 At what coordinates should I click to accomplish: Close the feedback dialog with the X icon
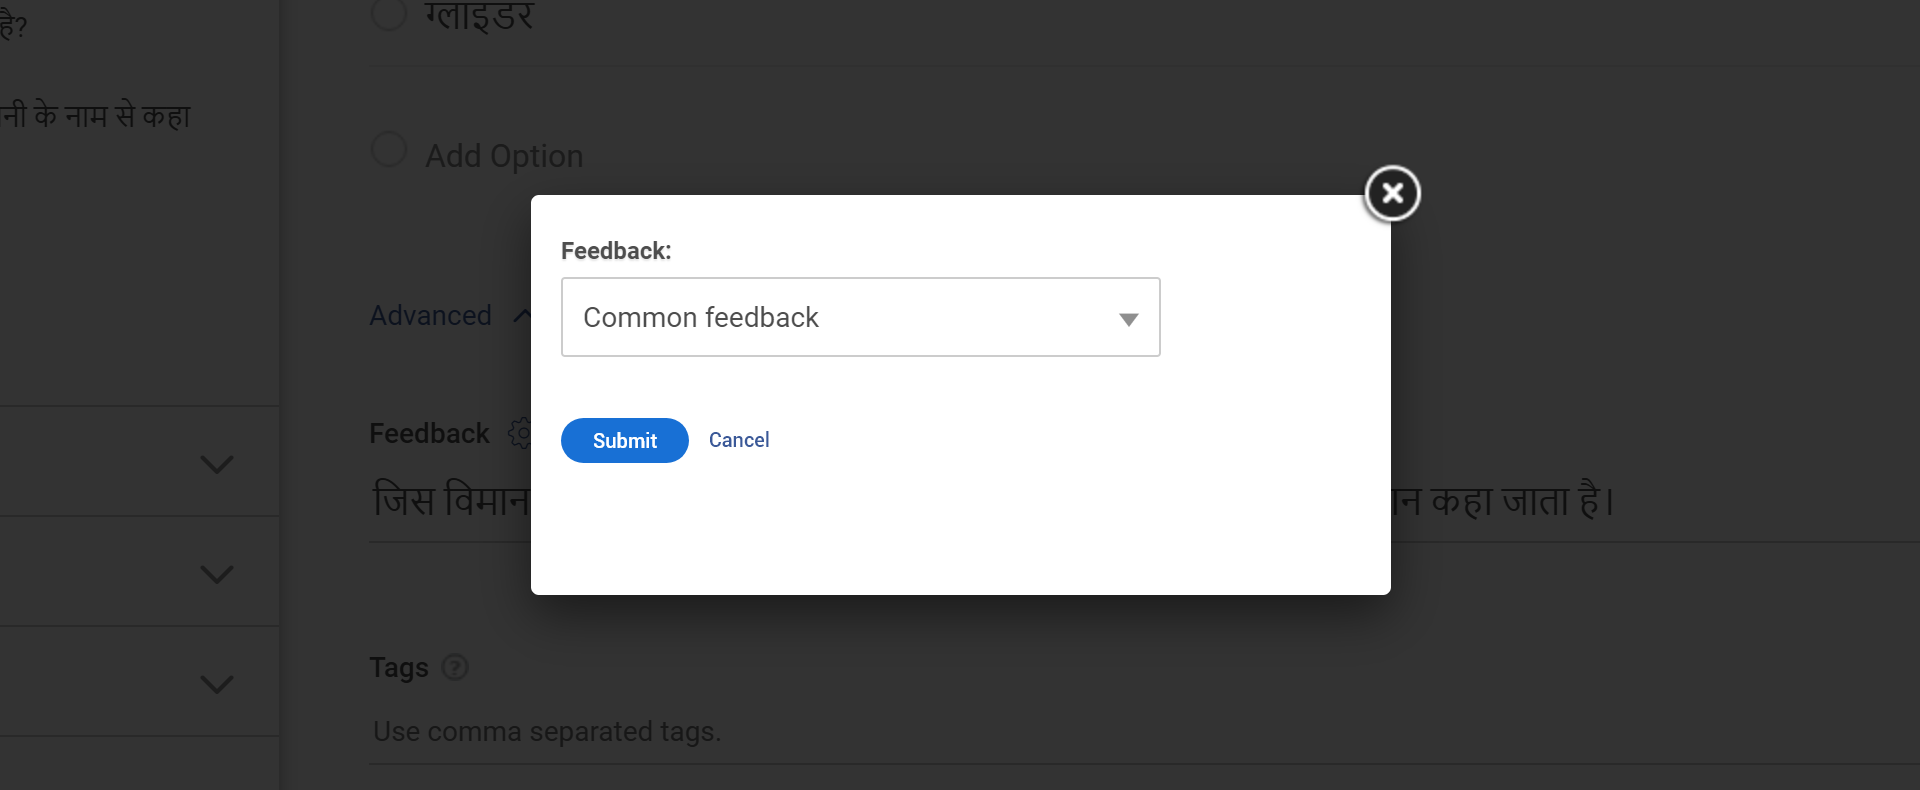pos(1392,193)
